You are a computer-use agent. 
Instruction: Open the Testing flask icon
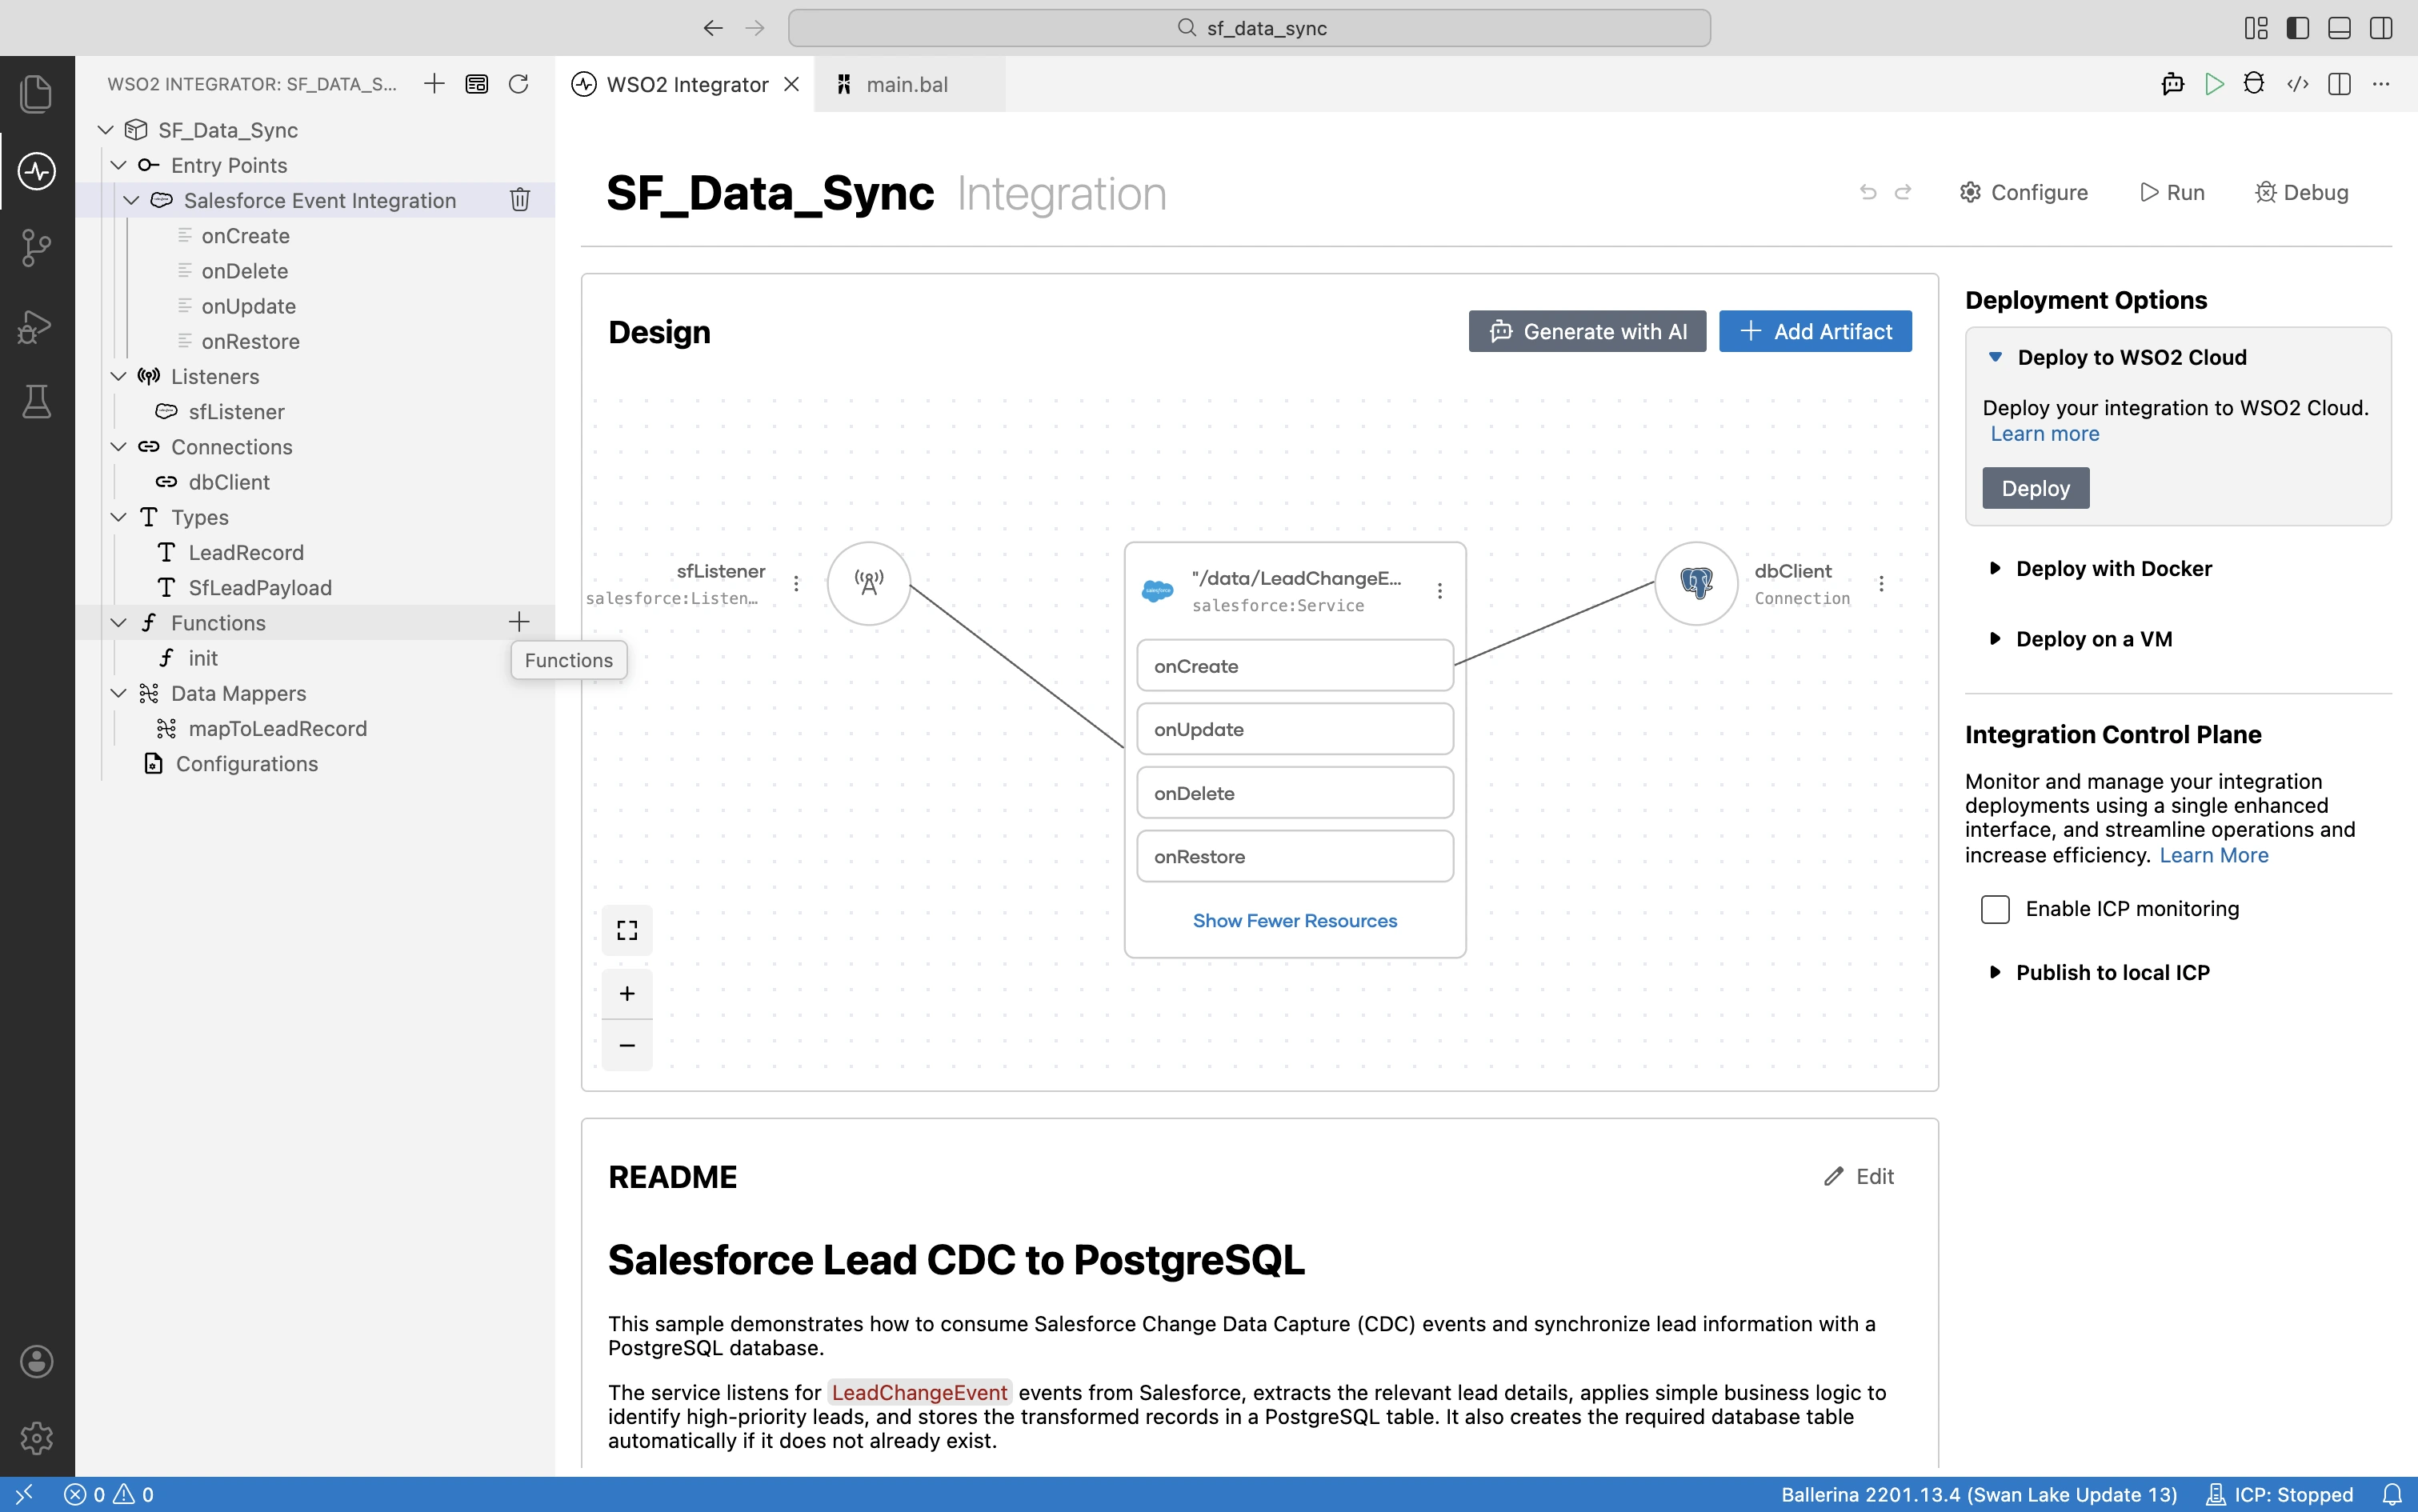pos(37,402)
